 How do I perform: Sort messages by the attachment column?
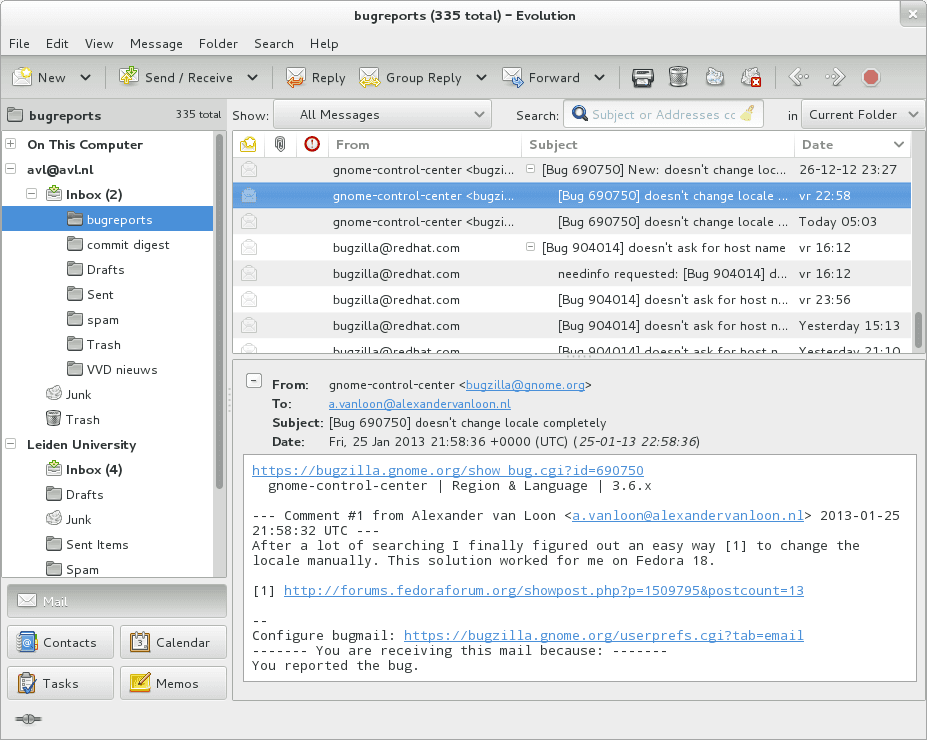(278, 144)
